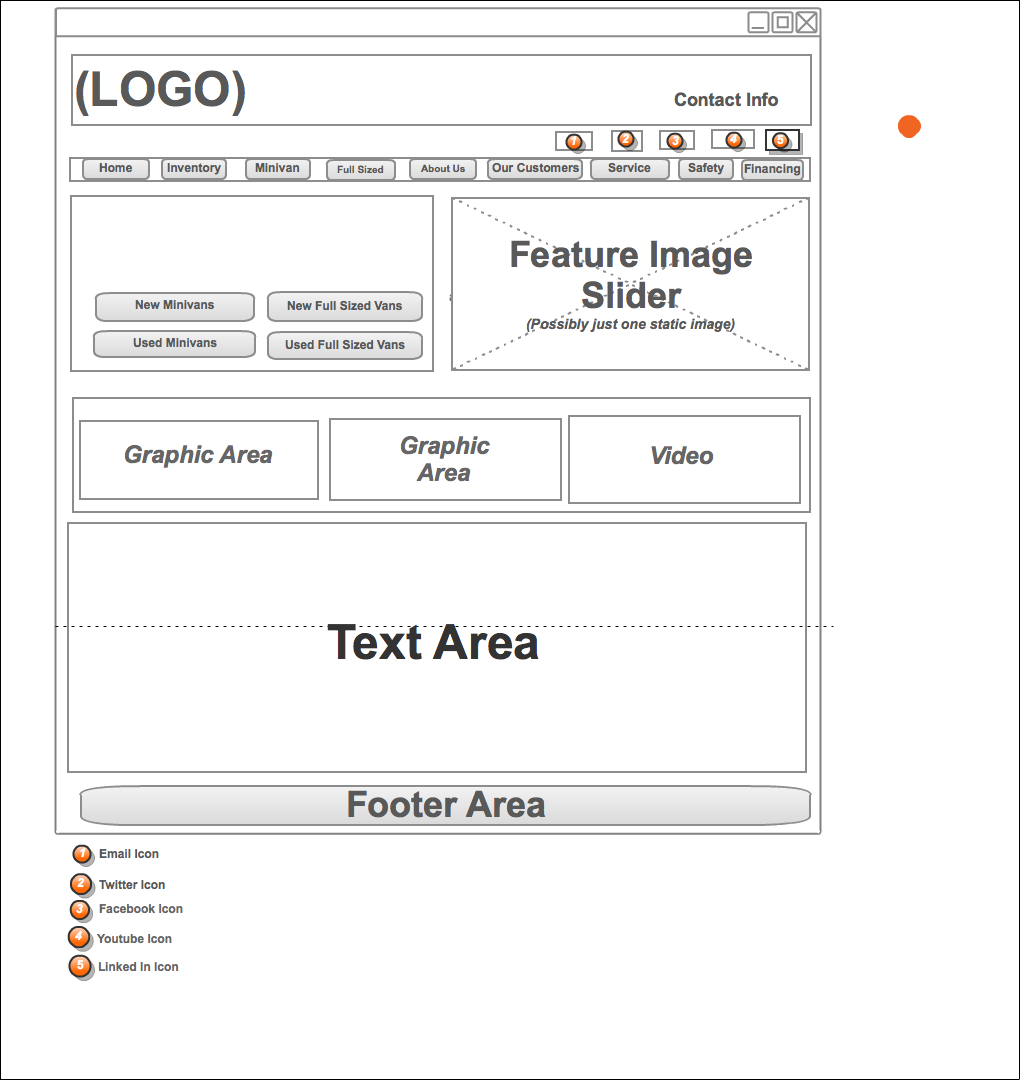Click the Video placeholder box

tap(684, 459)
